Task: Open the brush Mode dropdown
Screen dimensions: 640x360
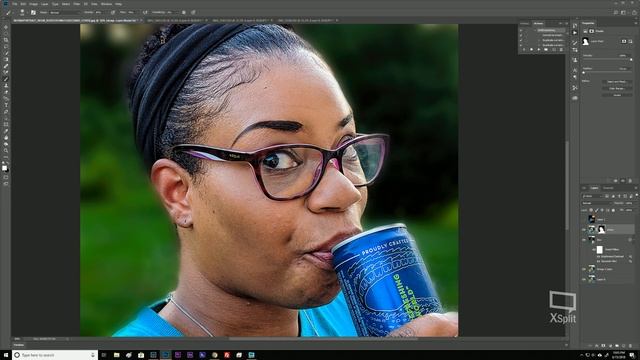Action: pyautogui.click(x=64, y=12)
